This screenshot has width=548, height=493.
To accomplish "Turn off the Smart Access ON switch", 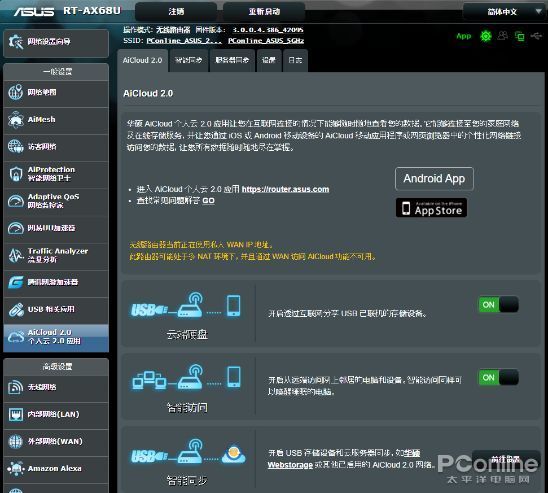I will pyautogui.click(x=498, y=377).
